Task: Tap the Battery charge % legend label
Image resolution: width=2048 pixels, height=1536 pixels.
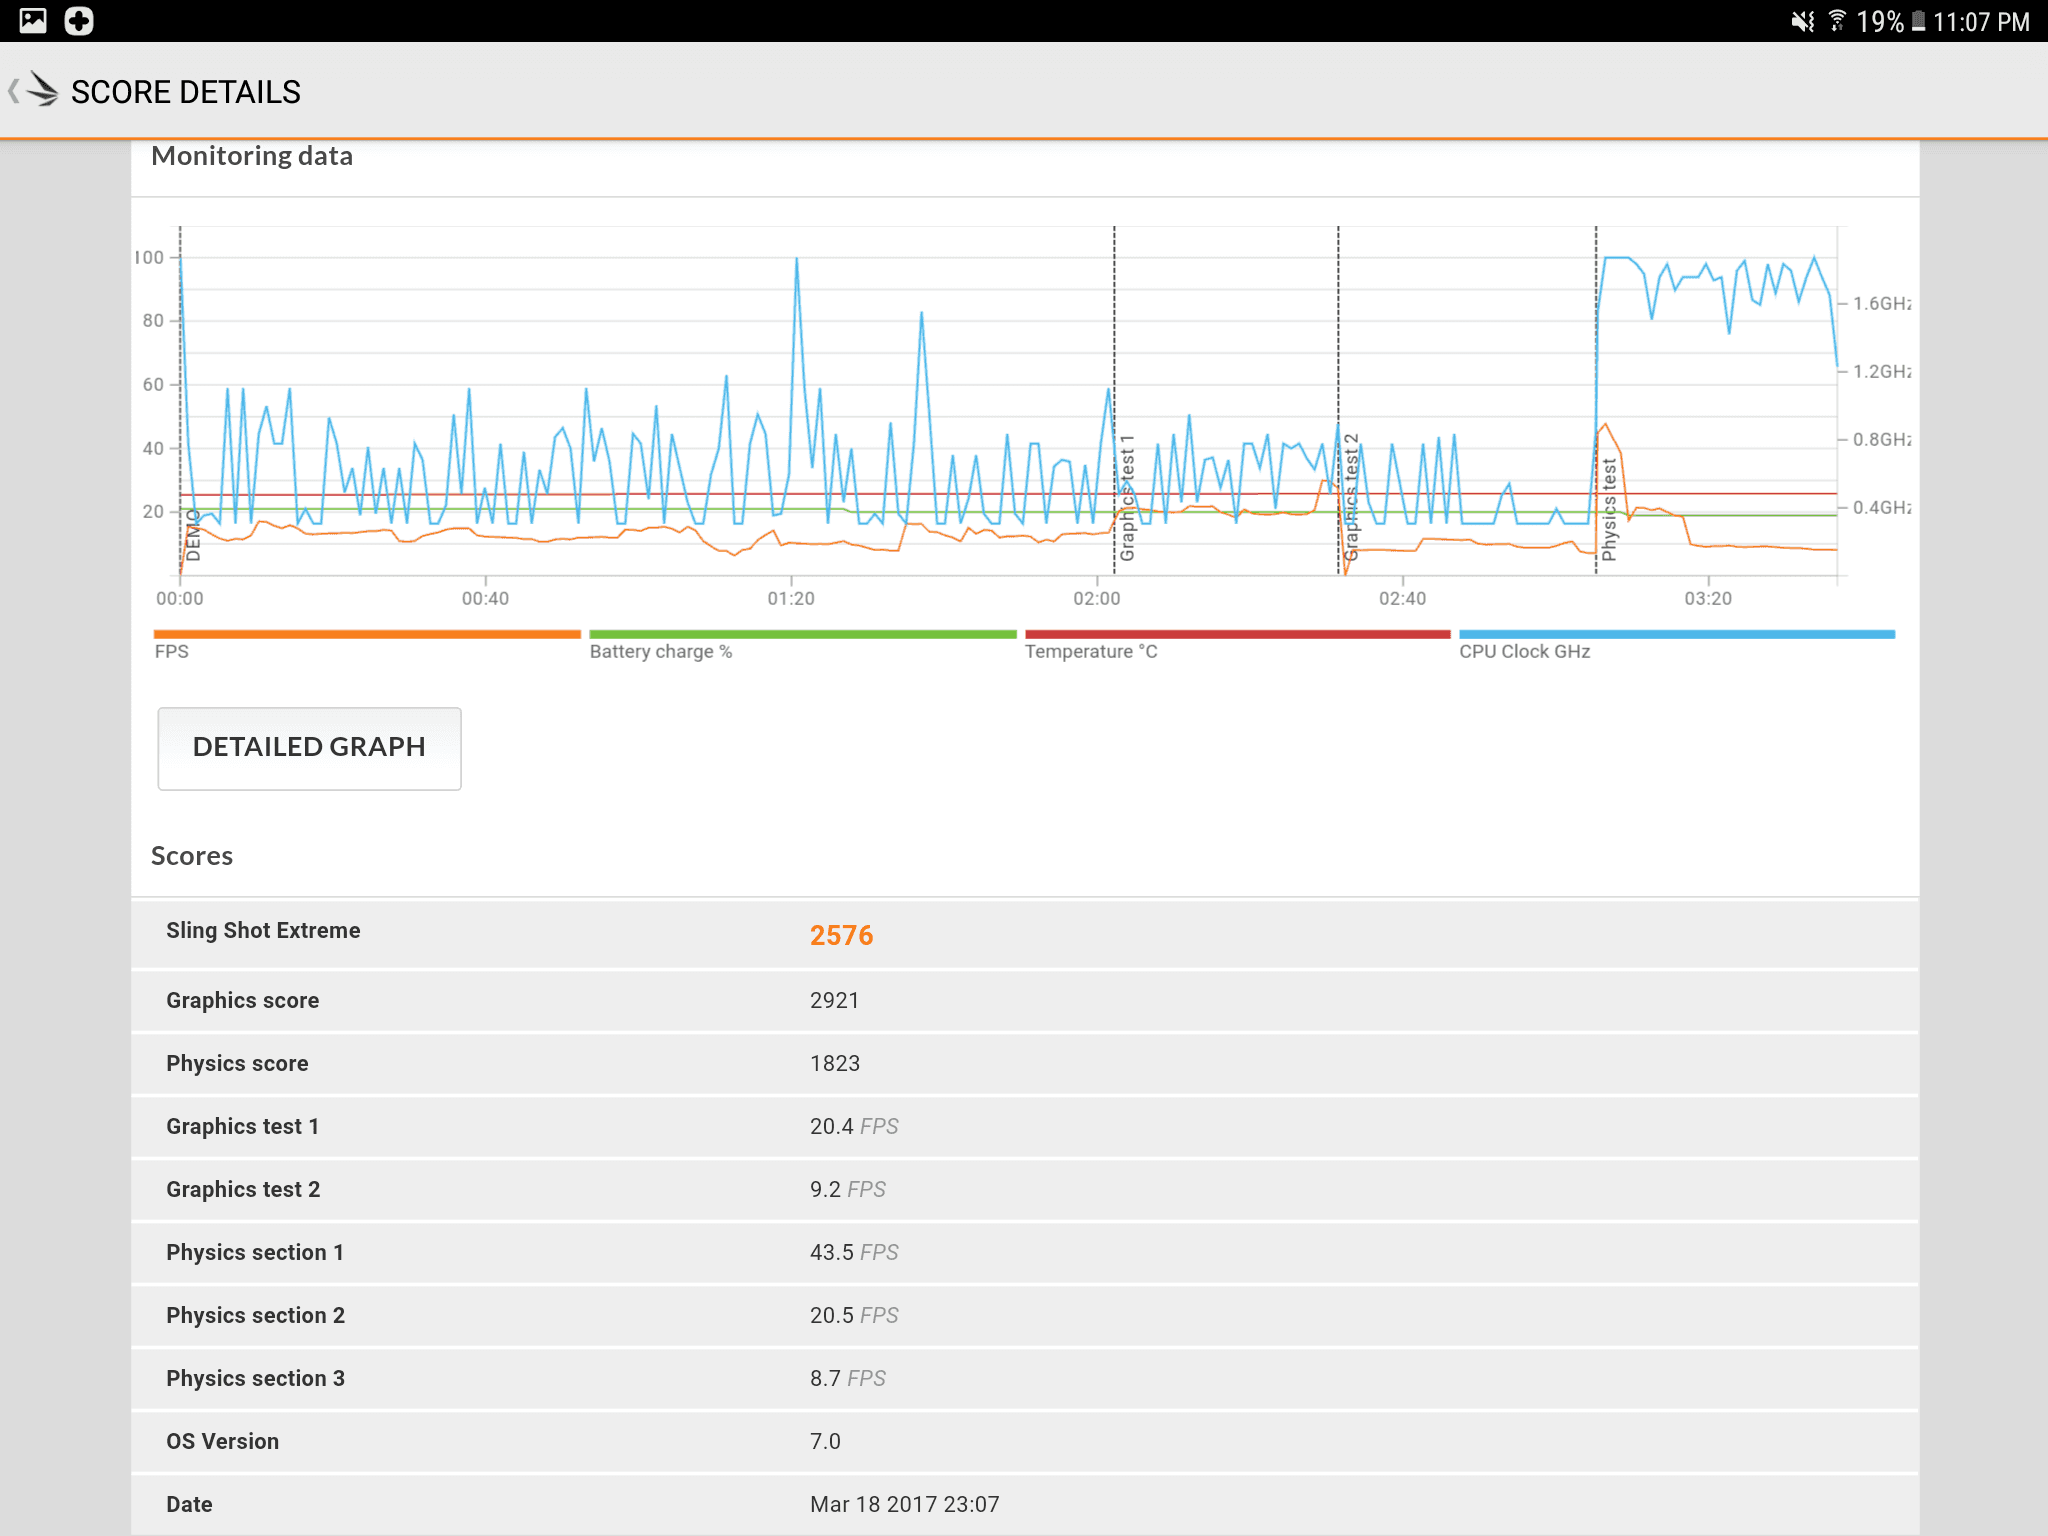Action: 661,652
